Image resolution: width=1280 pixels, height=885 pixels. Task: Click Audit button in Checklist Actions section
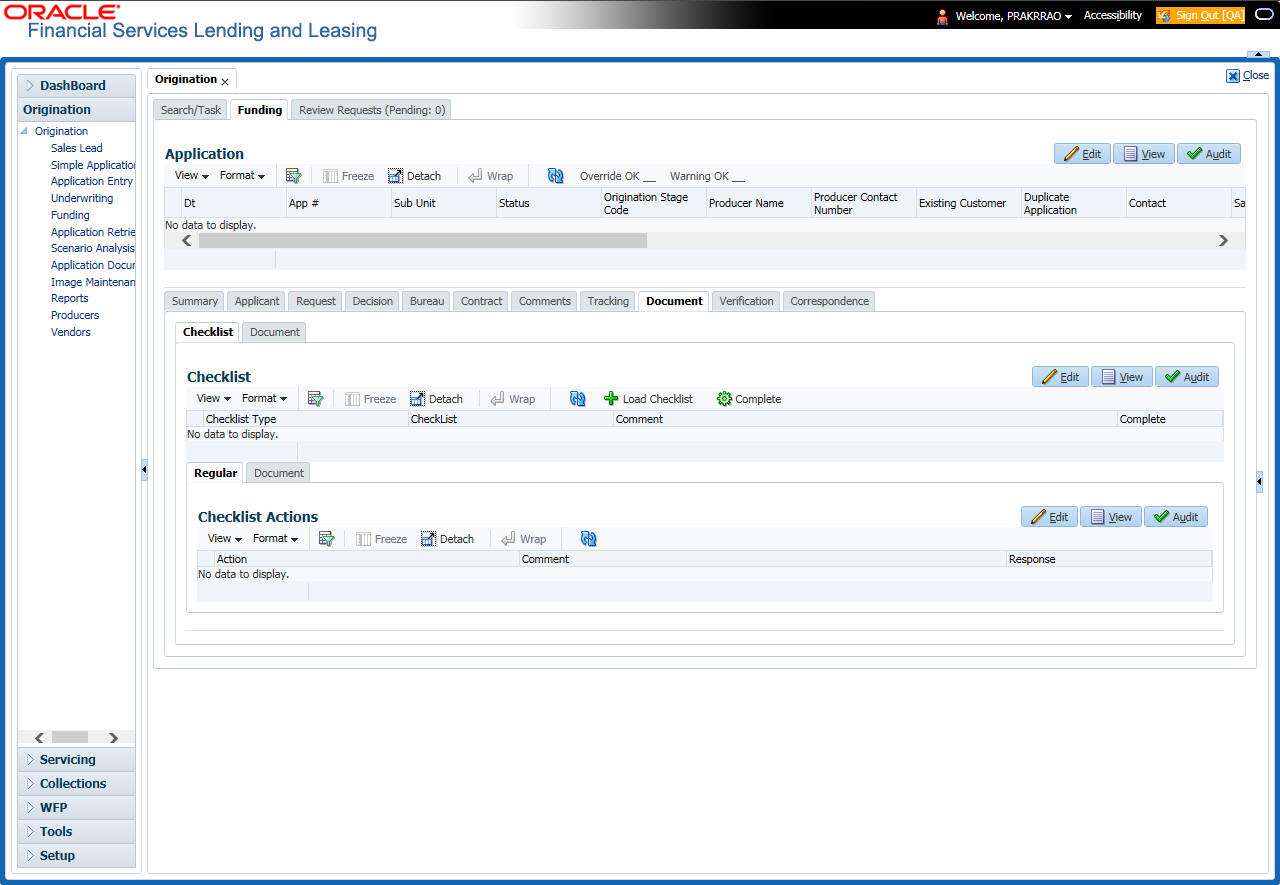point(1176,517)
